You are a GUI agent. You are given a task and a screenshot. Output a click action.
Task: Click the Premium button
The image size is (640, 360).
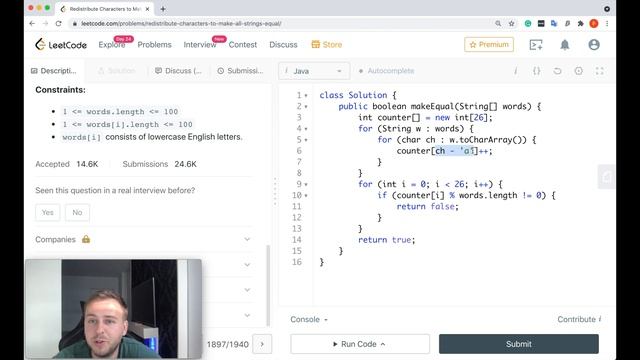489,44
